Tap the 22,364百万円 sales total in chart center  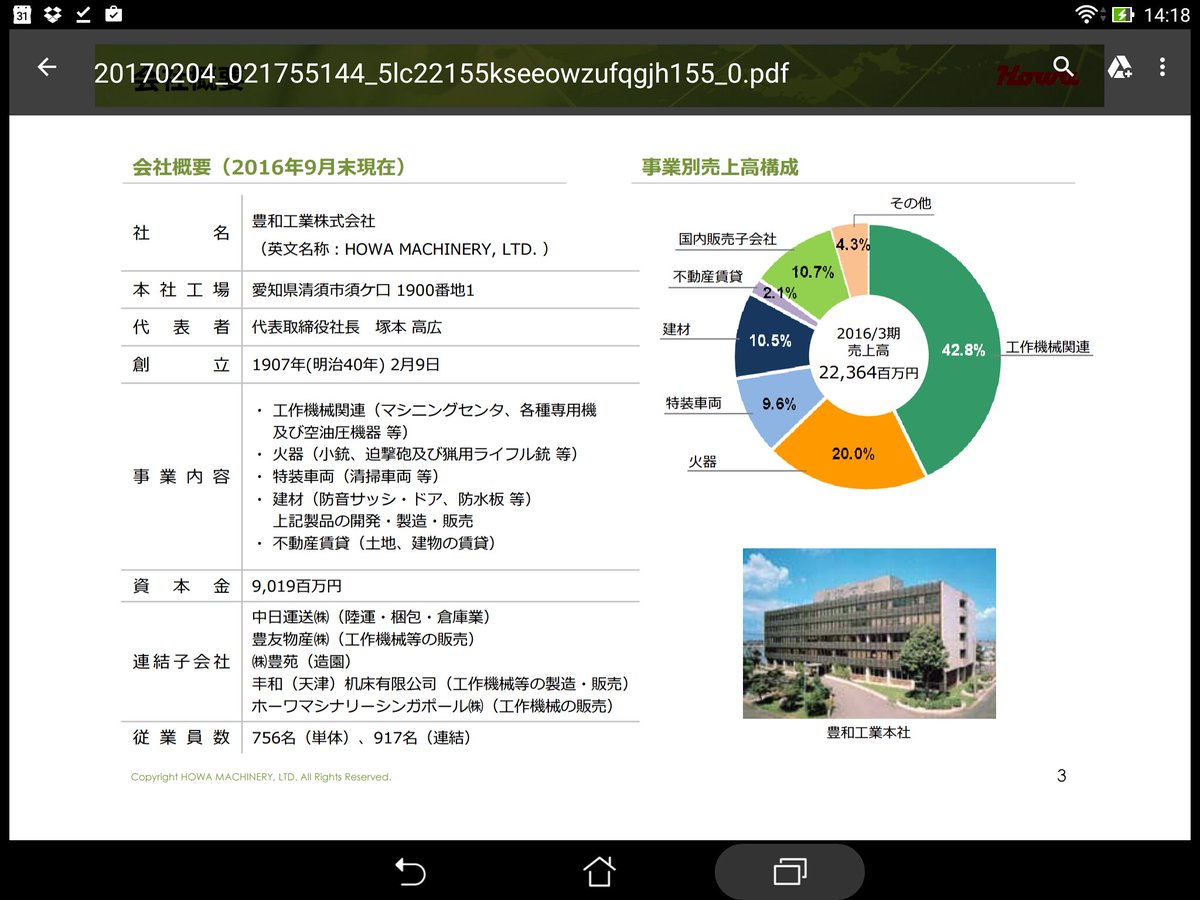868,372
